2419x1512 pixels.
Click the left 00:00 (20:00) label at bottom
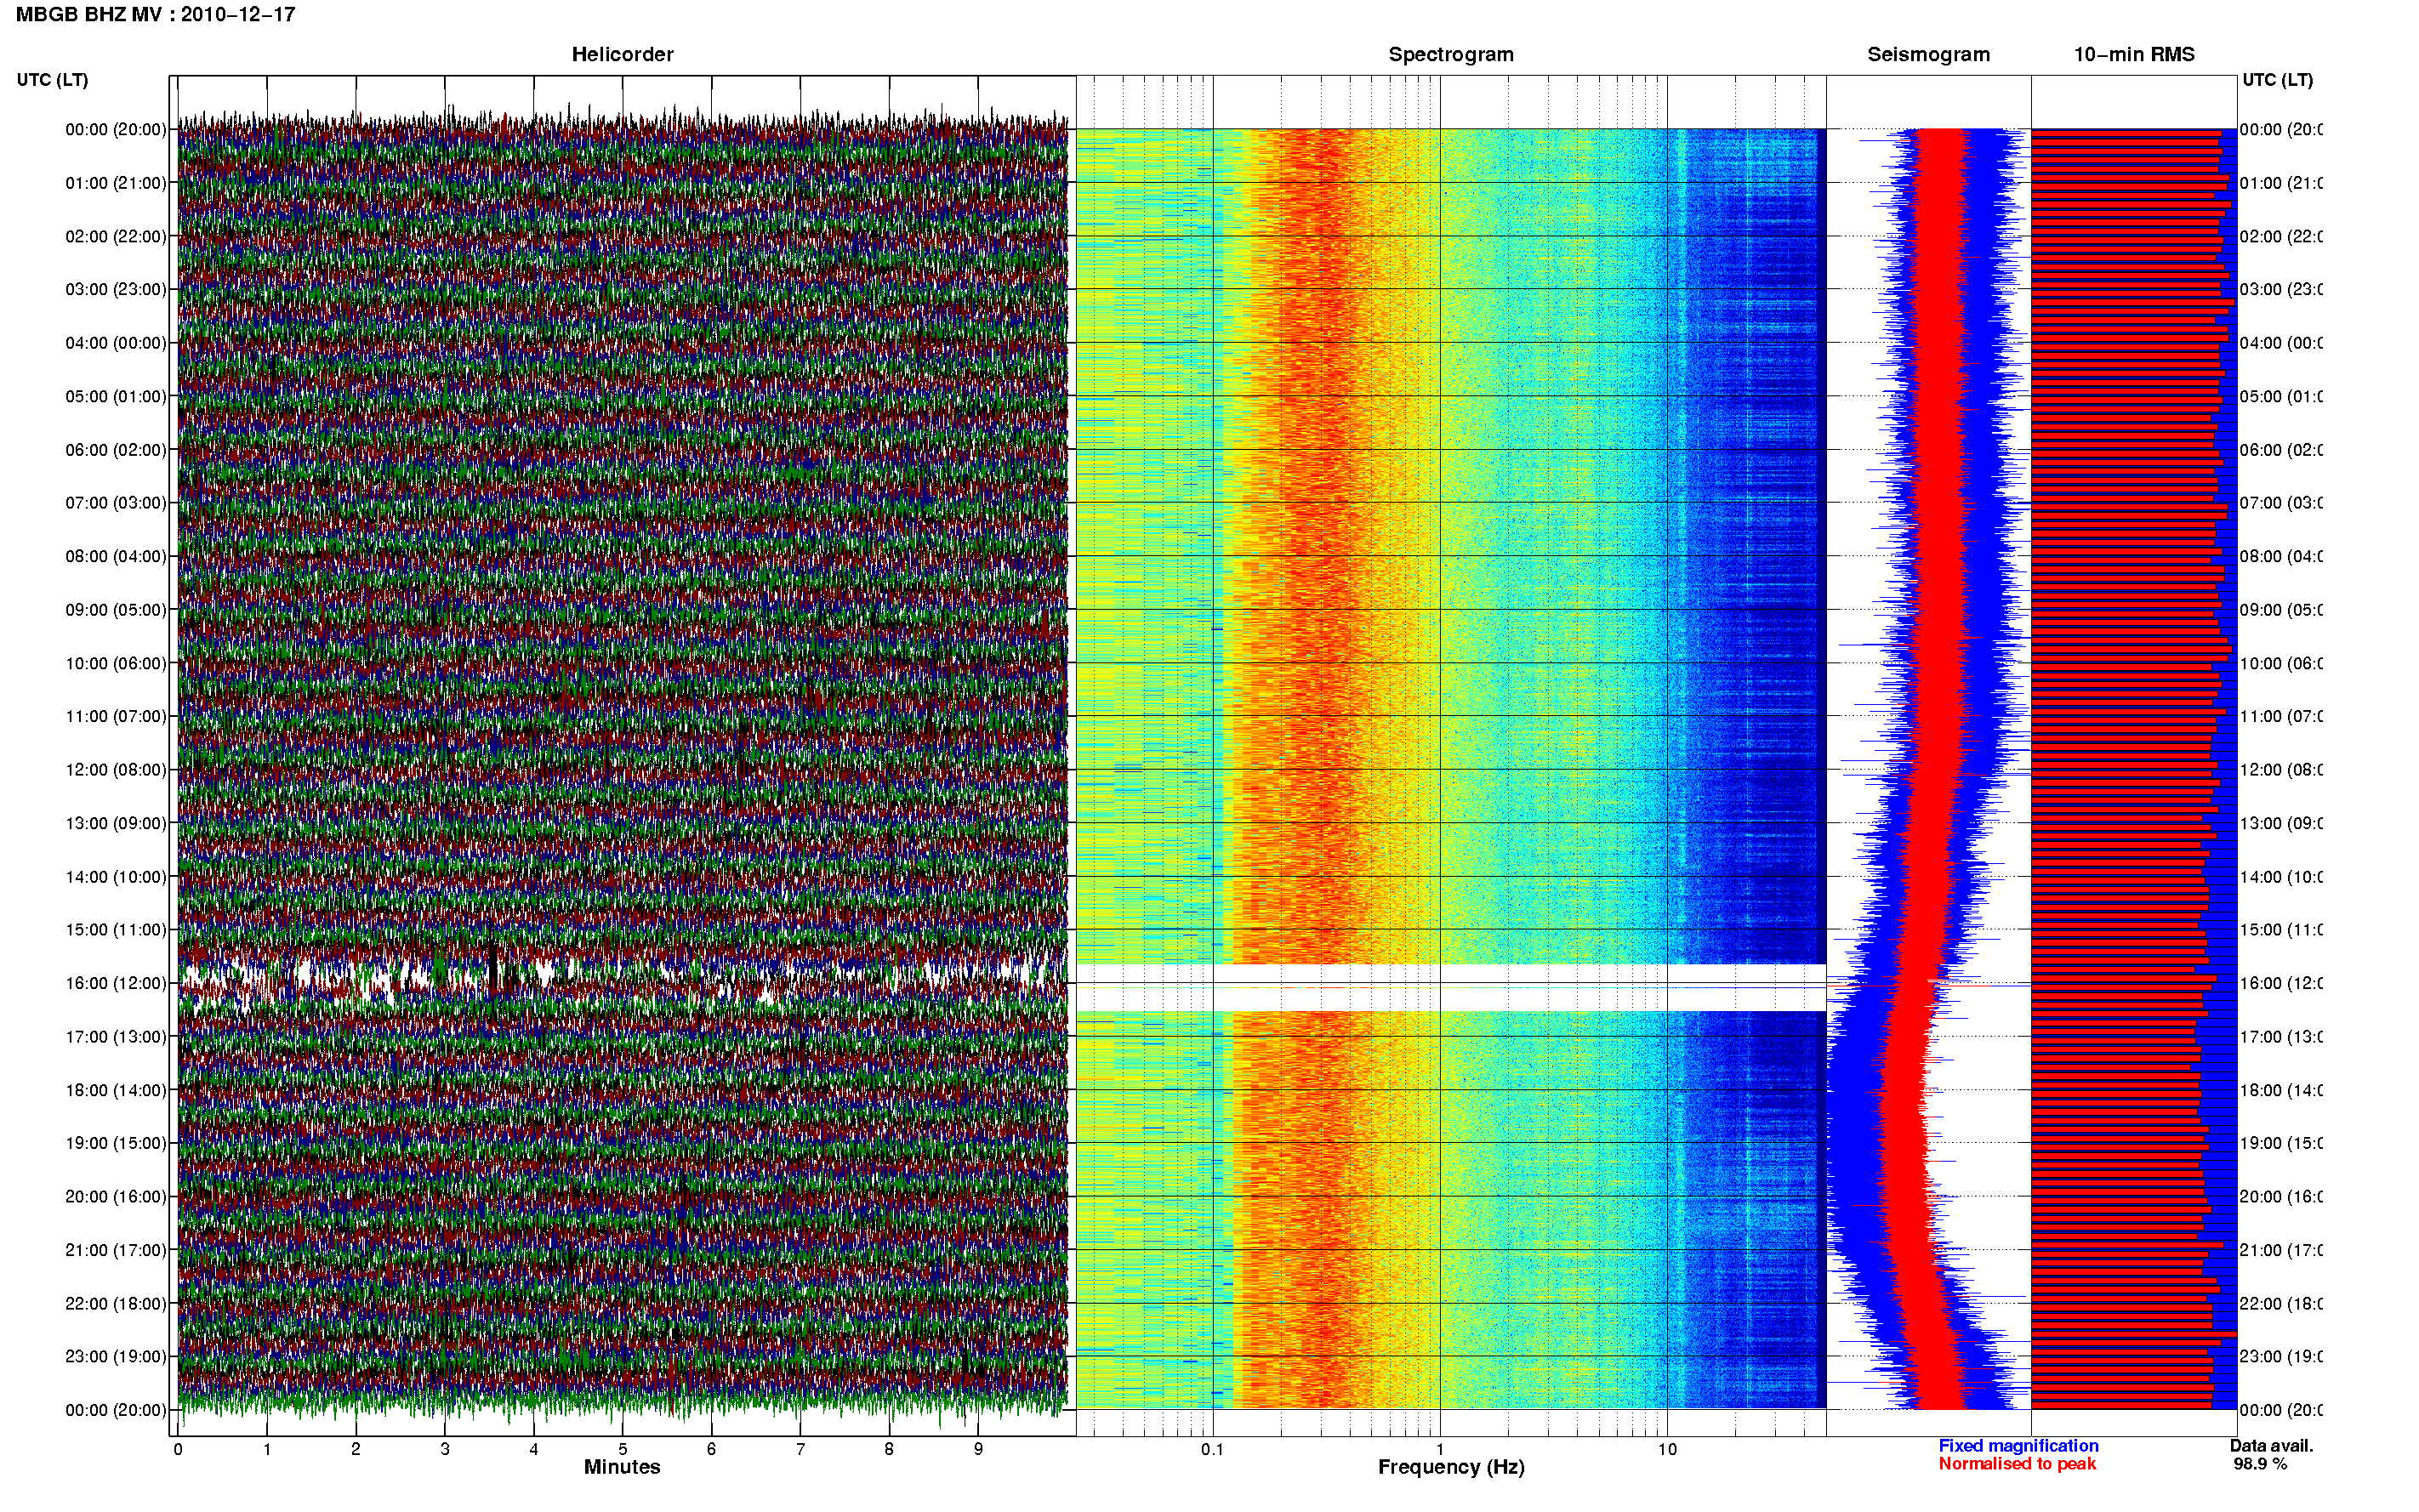[116, 1410]
